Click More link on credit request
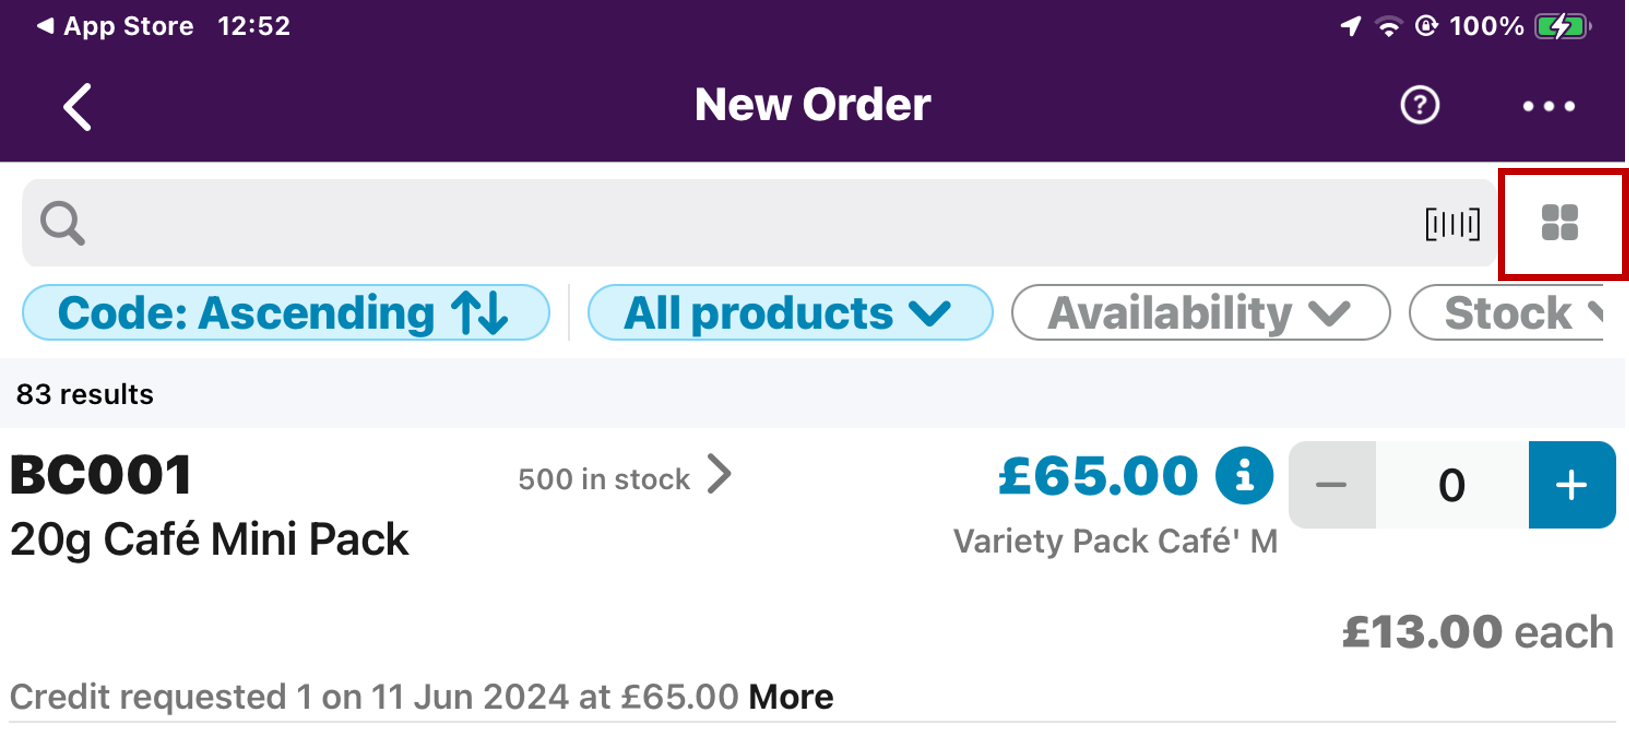This screenshot has height=732, width=1629. click(790, 697)
